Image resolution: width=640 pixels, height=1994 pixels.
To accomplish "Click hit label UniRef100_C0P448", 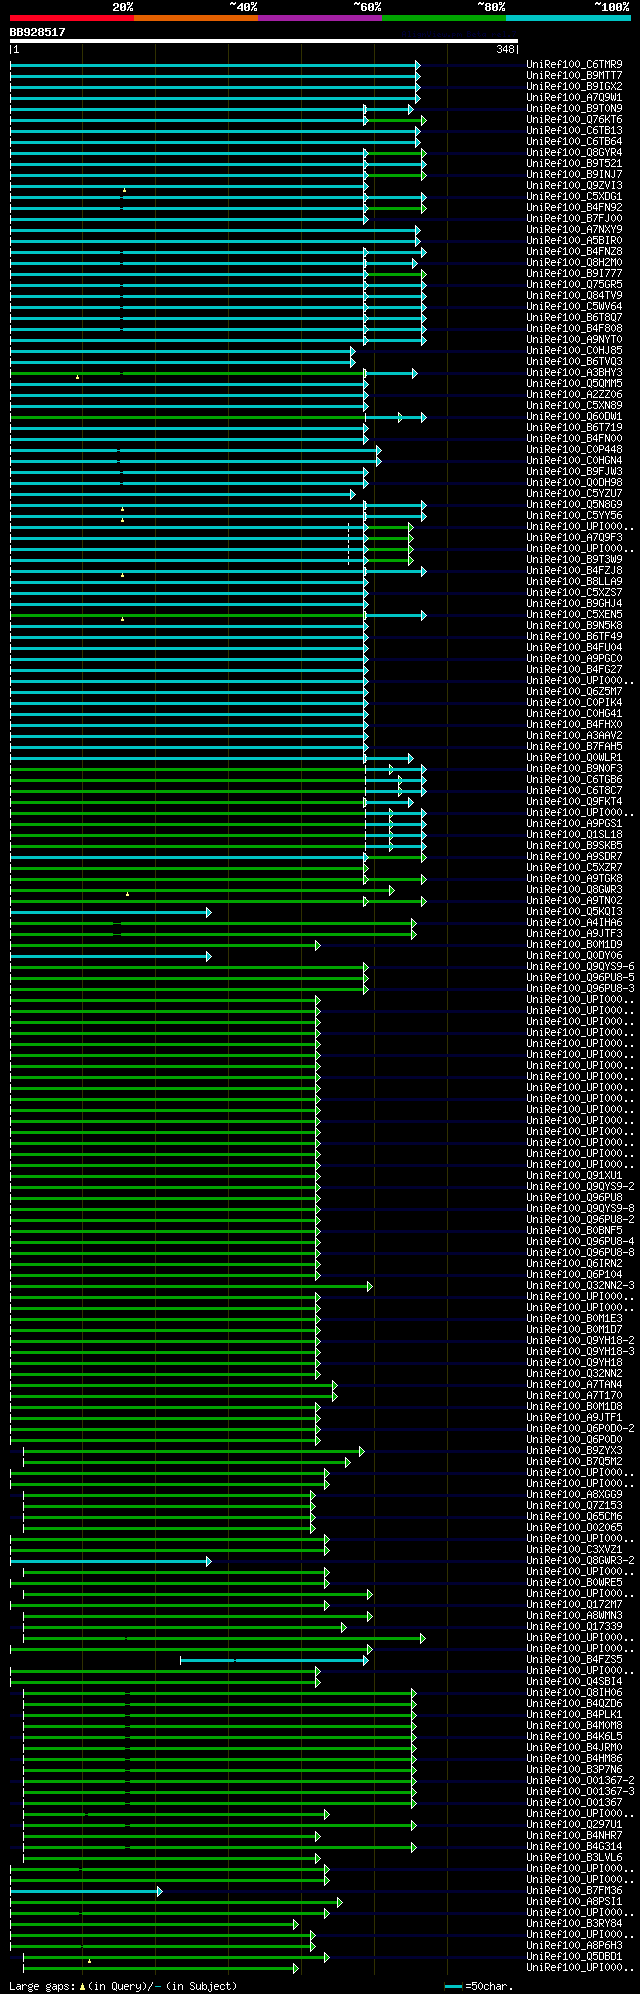I will pos(575,449).
